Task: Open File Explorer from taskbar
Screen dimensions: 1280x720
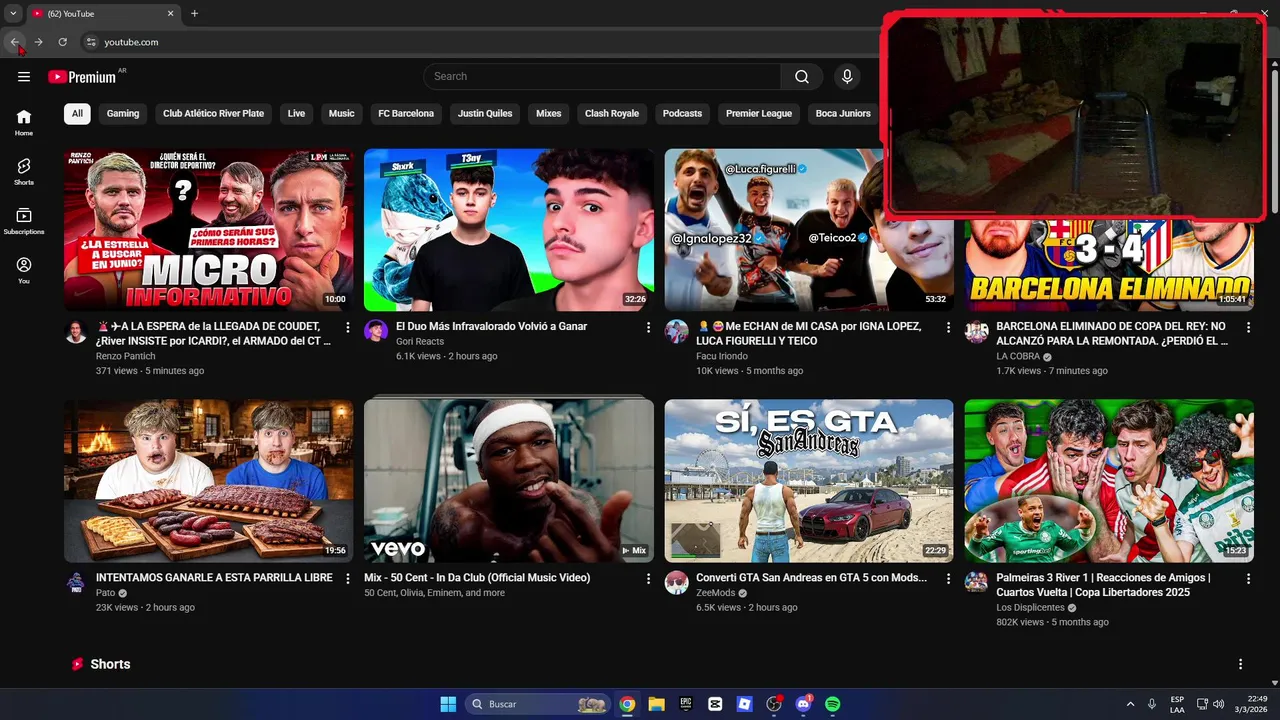Action: pyautogui.click(x=656, y=704)
